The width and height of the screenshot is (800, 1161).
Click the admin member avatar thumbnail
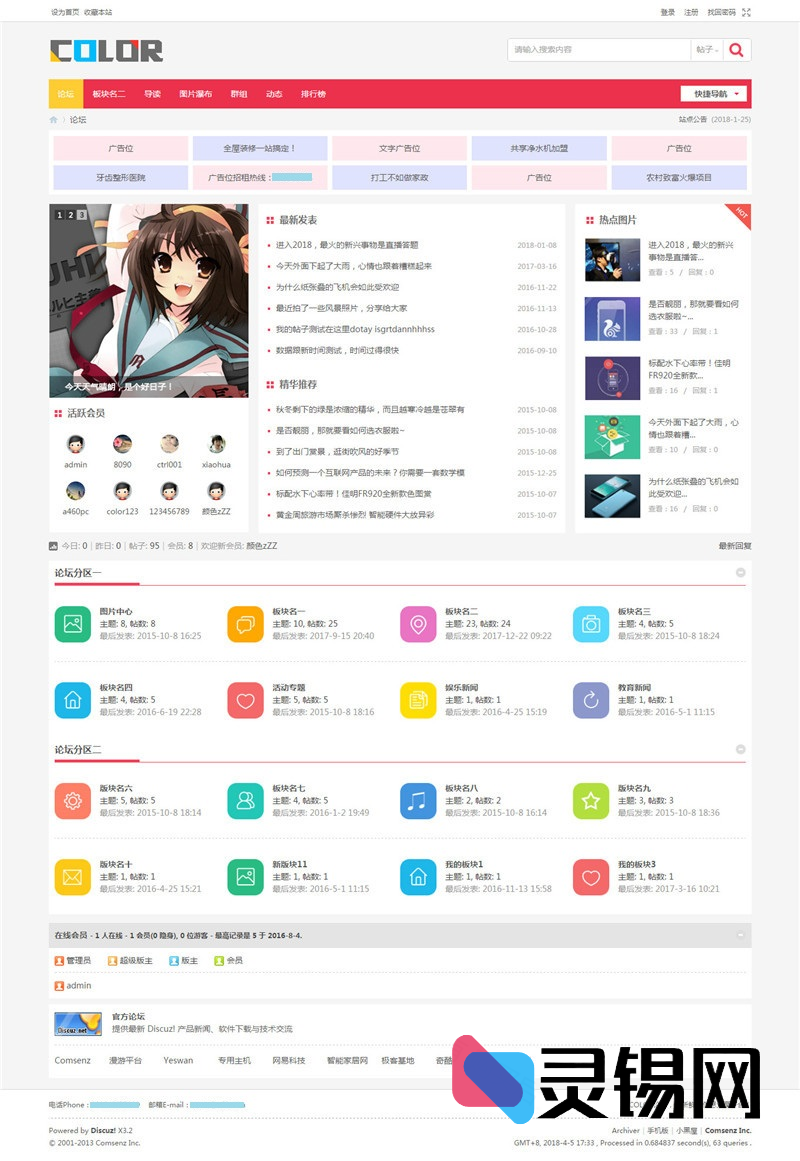coord(75,445)
